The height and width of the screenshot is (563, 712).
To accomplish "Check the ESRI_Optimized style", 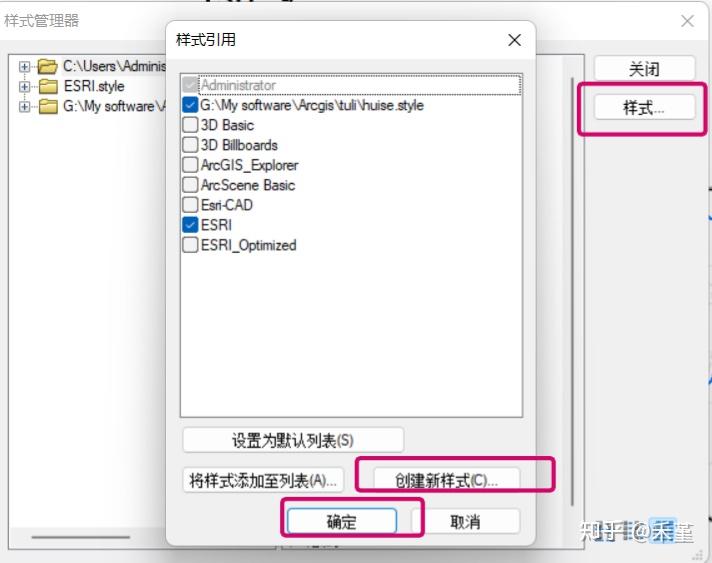I will (x=190, y=245).
